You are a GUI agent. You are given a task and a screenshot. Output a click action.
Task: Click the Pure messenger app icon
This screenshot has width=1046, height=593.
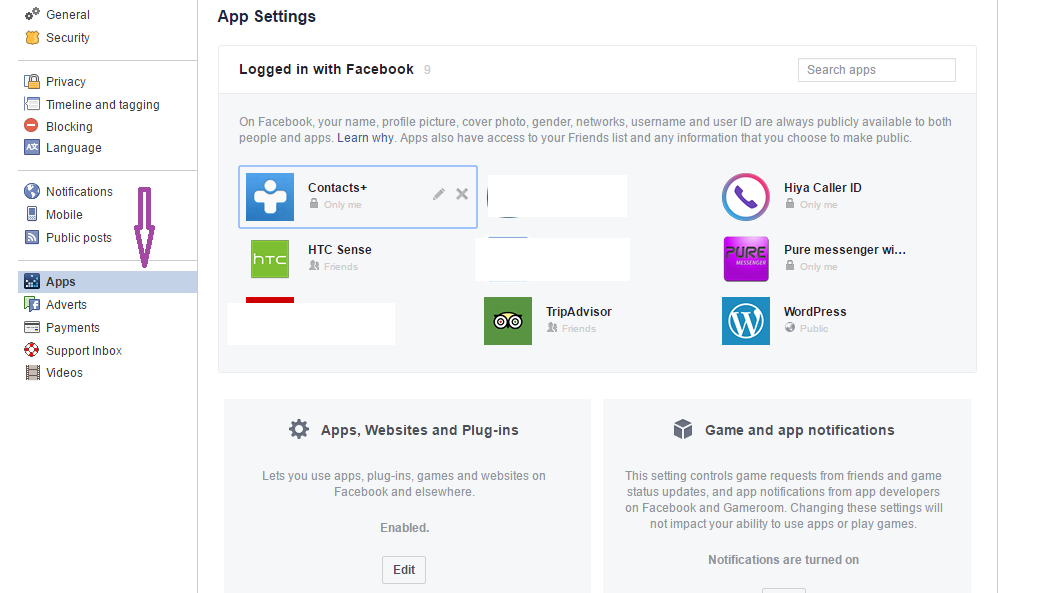[x=746, y=259]
